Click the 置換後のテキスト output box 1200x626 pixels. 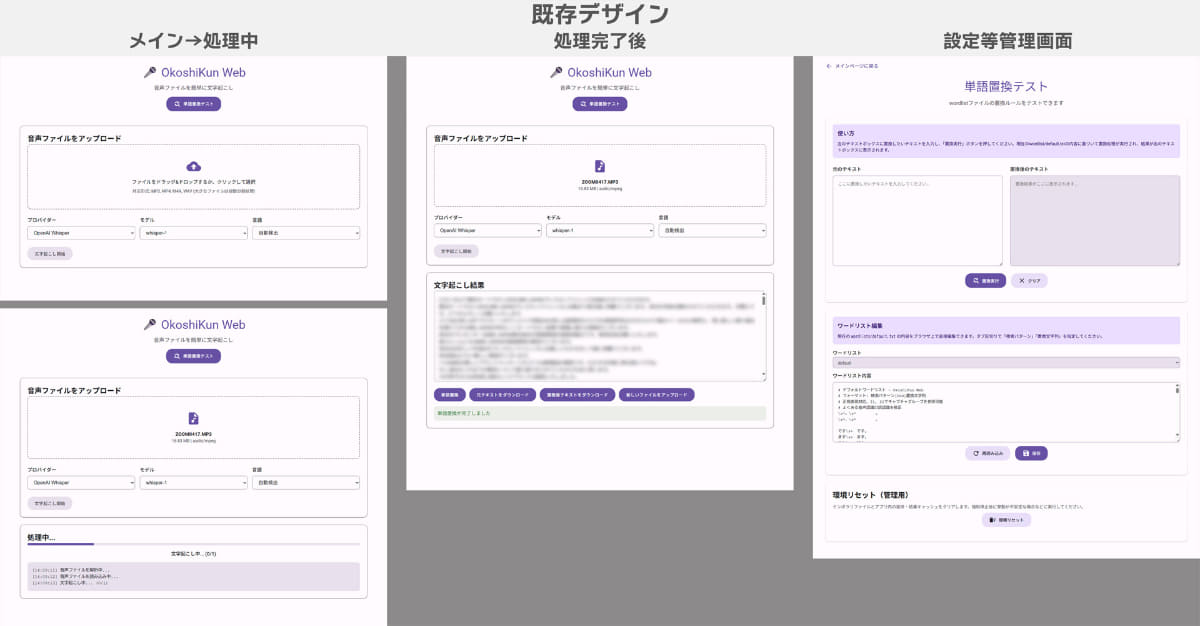point(1095,221)
